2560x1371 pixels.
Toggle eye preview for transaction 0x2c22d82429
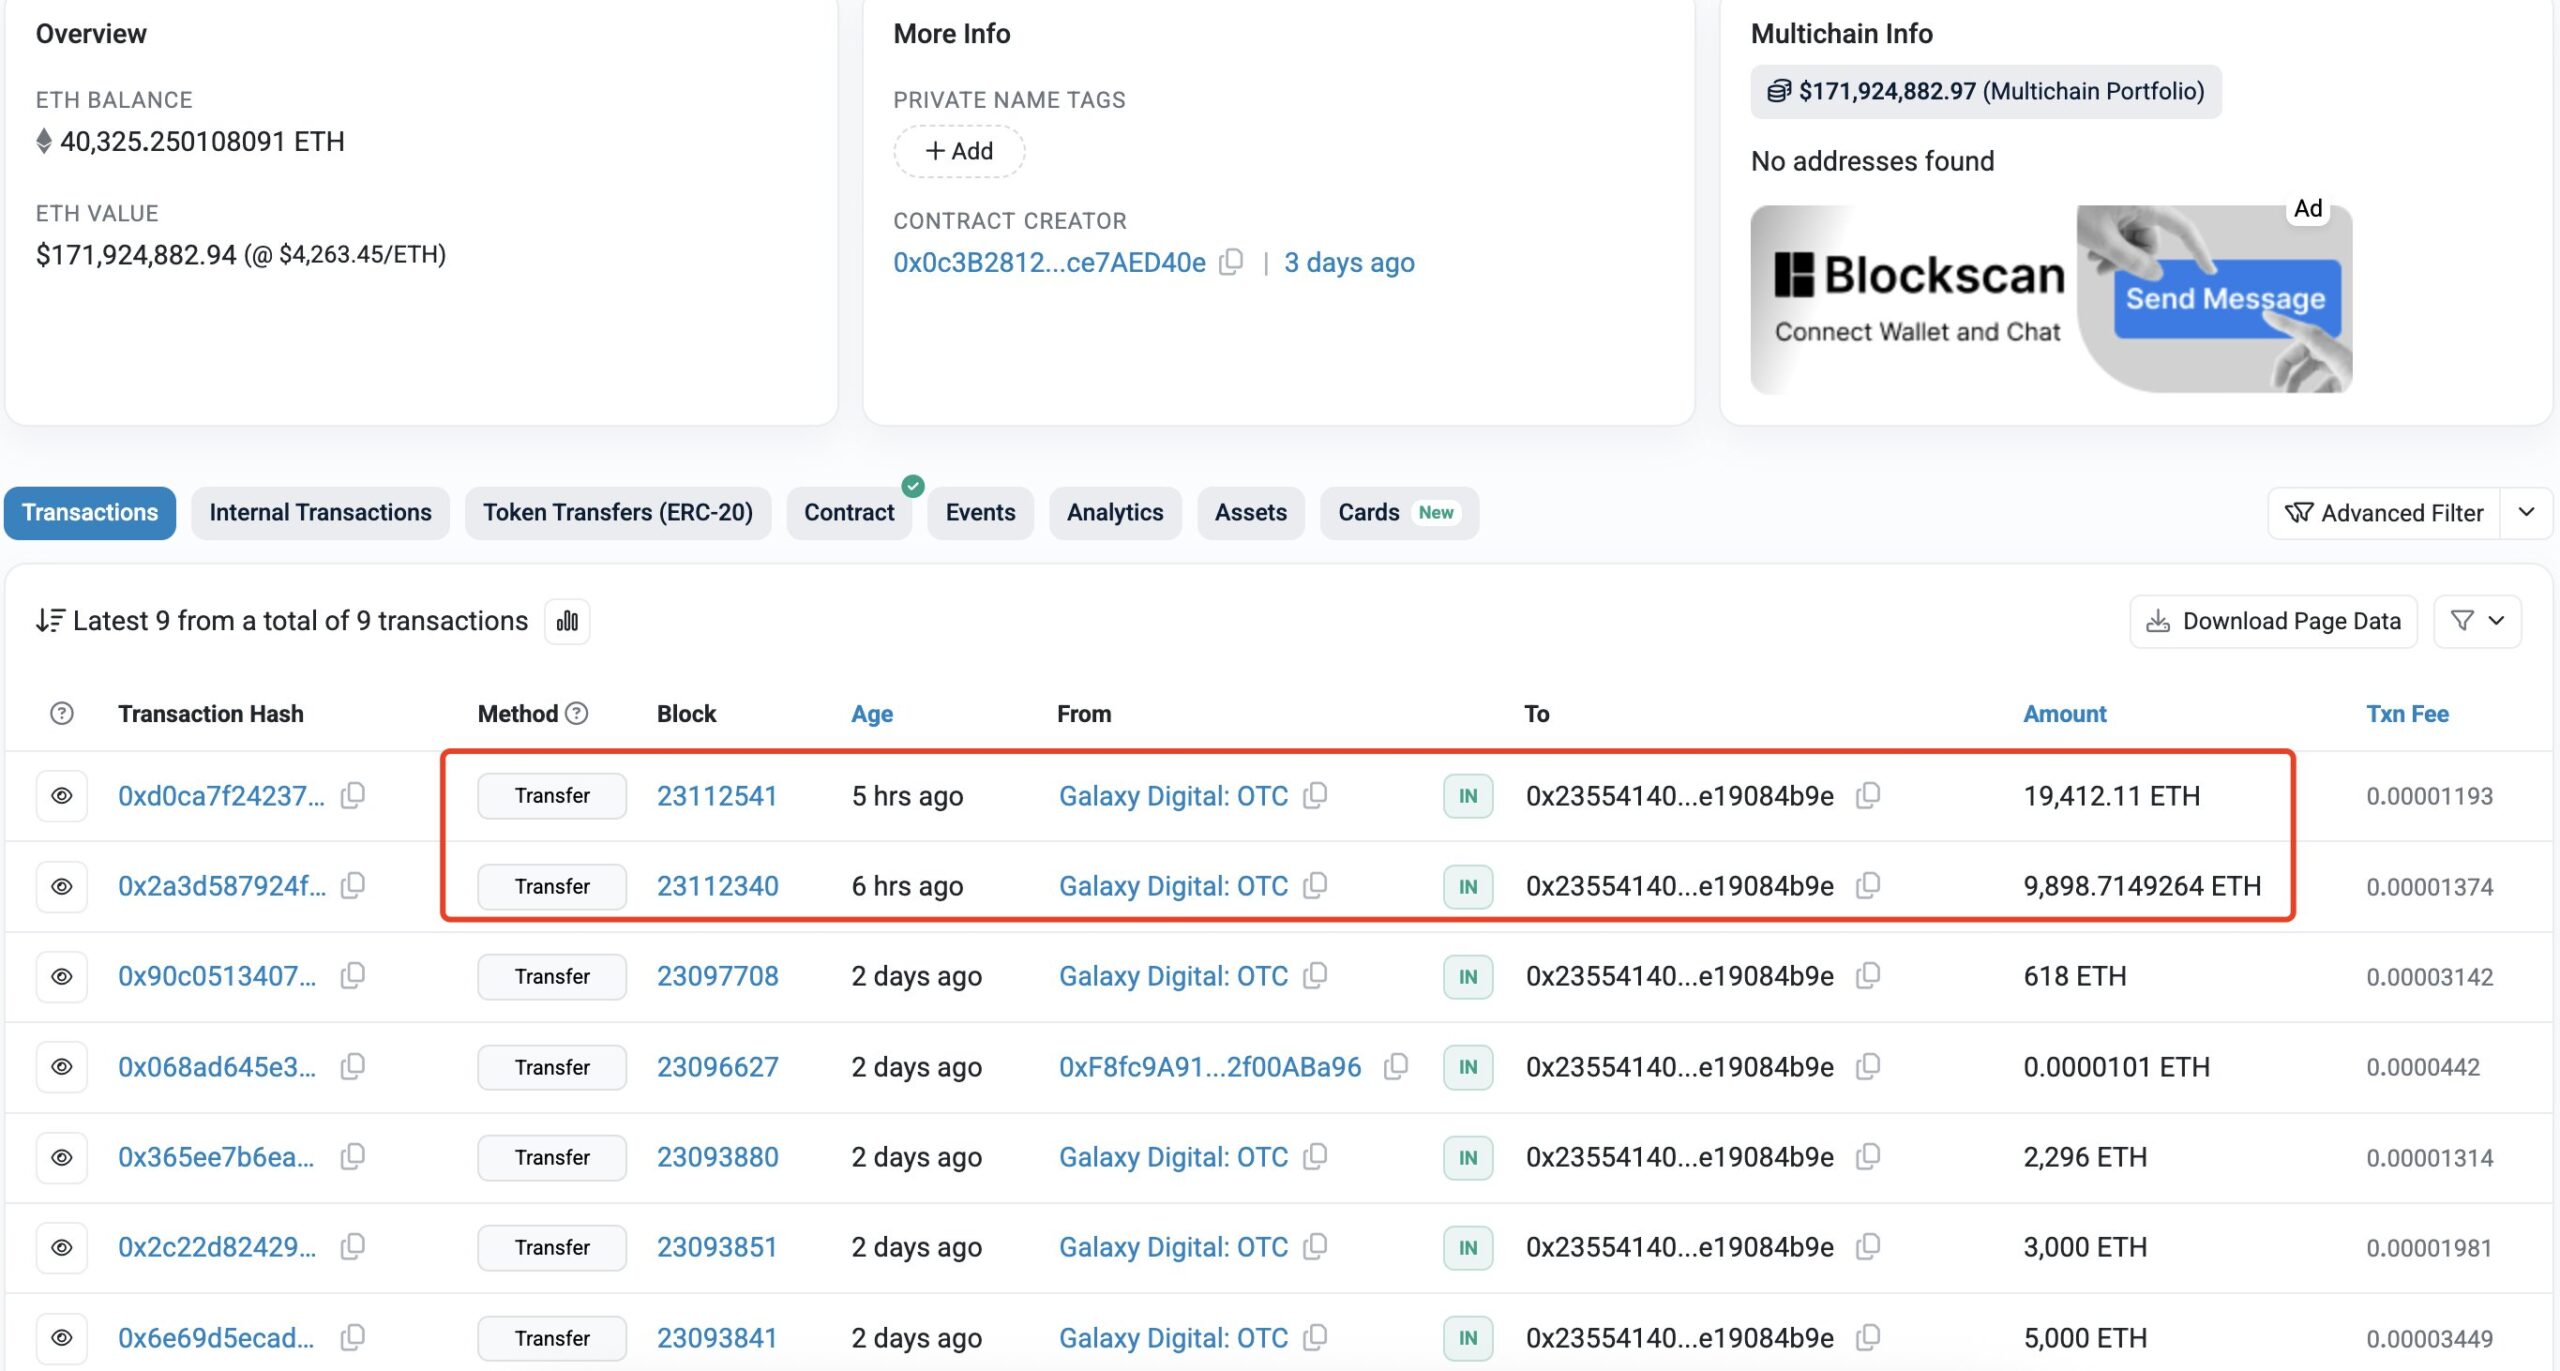pyautogui.click(x=62, y=1247)
